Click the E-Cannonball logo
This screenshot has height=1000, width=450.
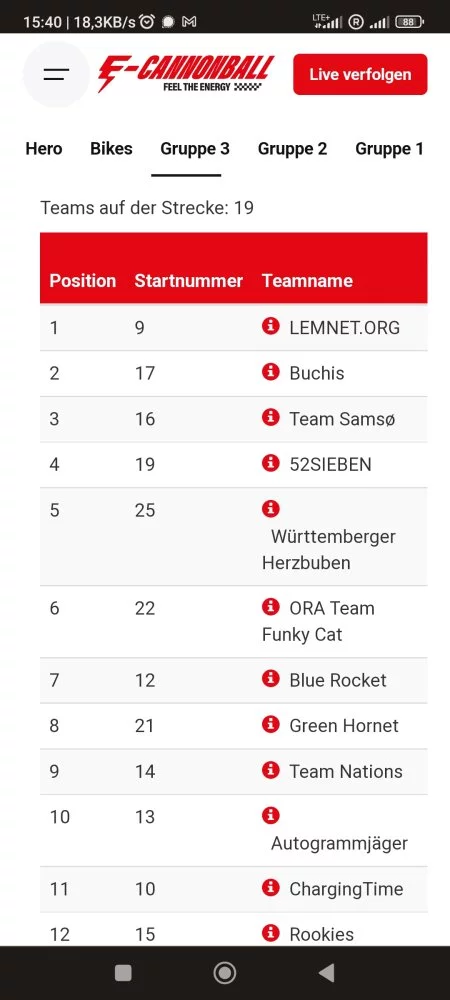coord(186,74)
